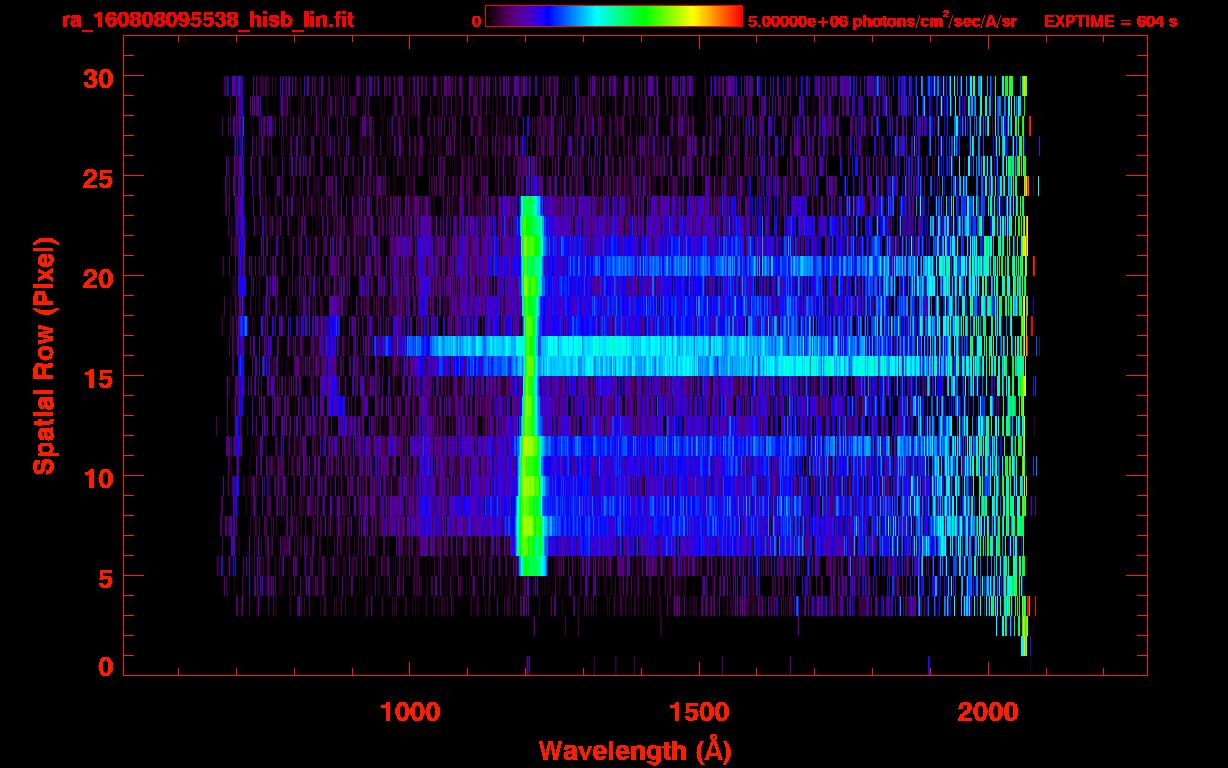Click the x-axis tick label 2000
This screenshot has width=1228, height=768.
(990, 712)
